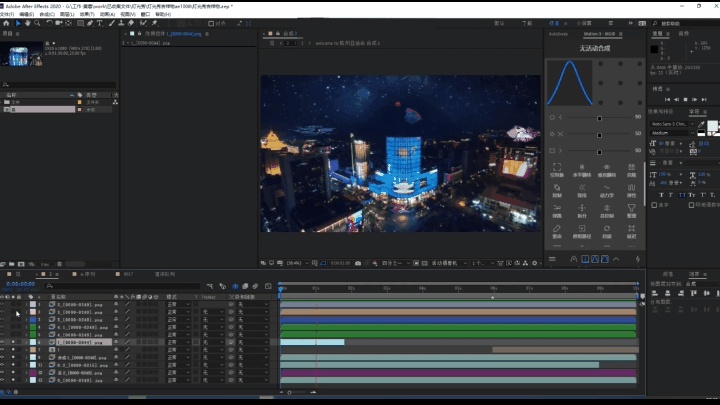Open the 合成(C) composition menu

pos(47,14)
